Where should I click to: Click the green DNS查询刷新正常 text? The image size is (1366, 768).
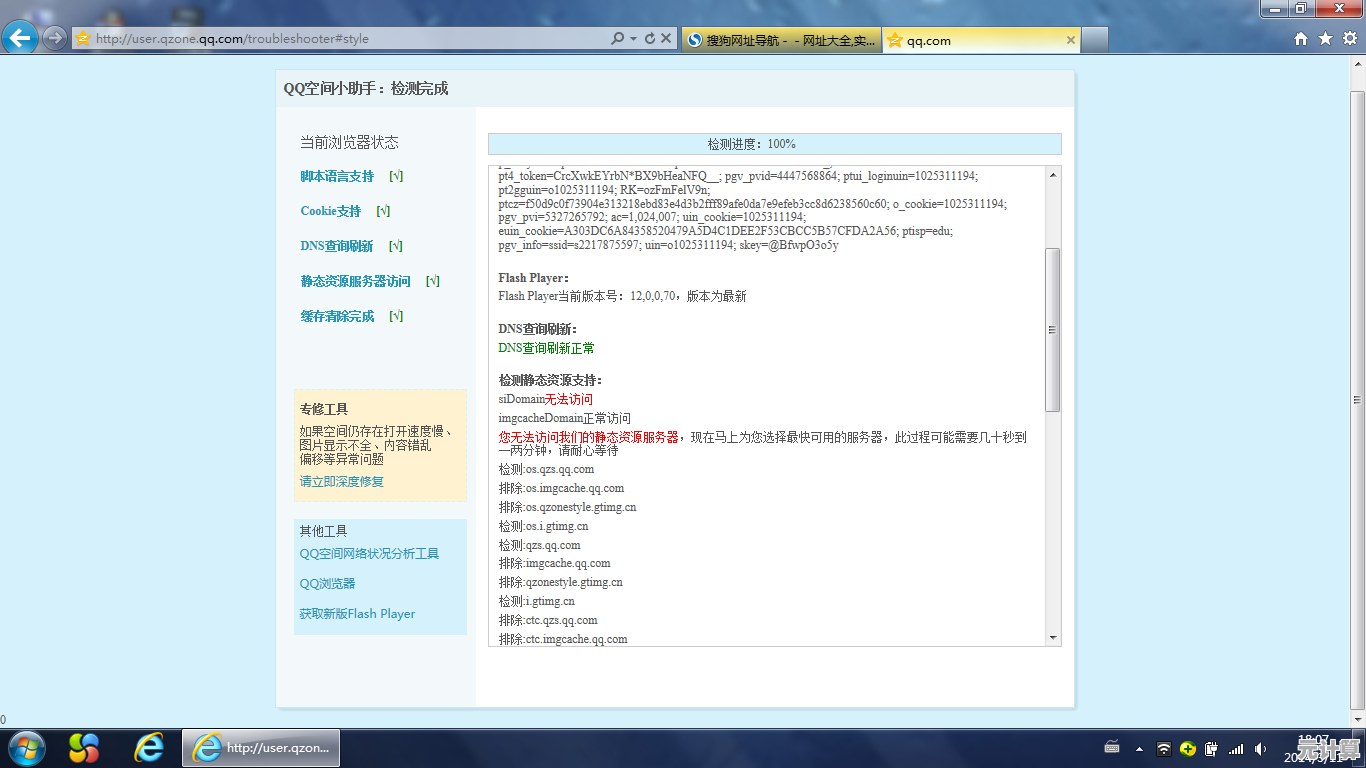pyautogui.click(x=546, y=348)
